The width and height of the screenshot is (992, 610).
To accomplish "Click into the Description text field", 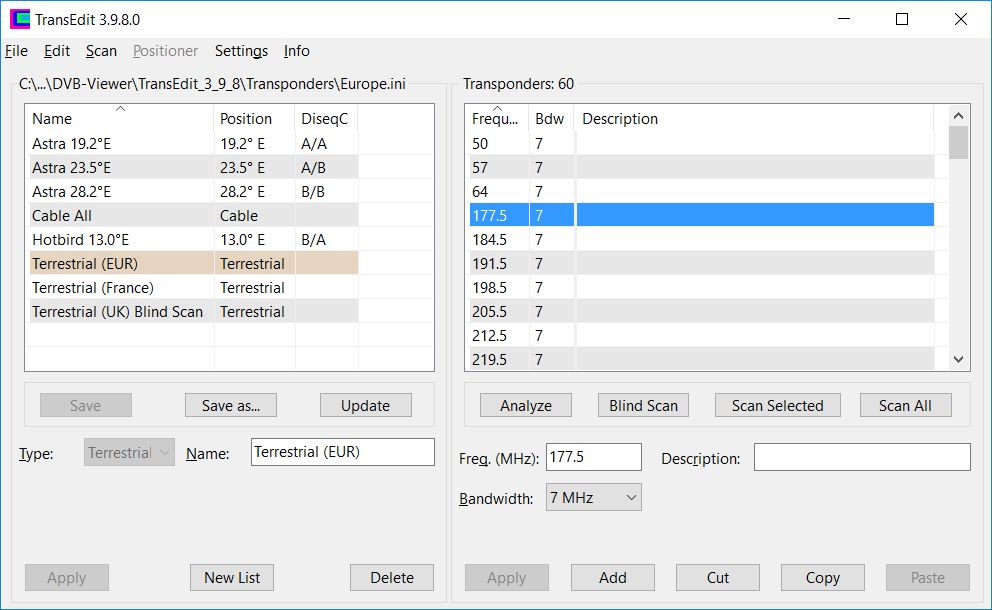I will [x=861, y=457].
